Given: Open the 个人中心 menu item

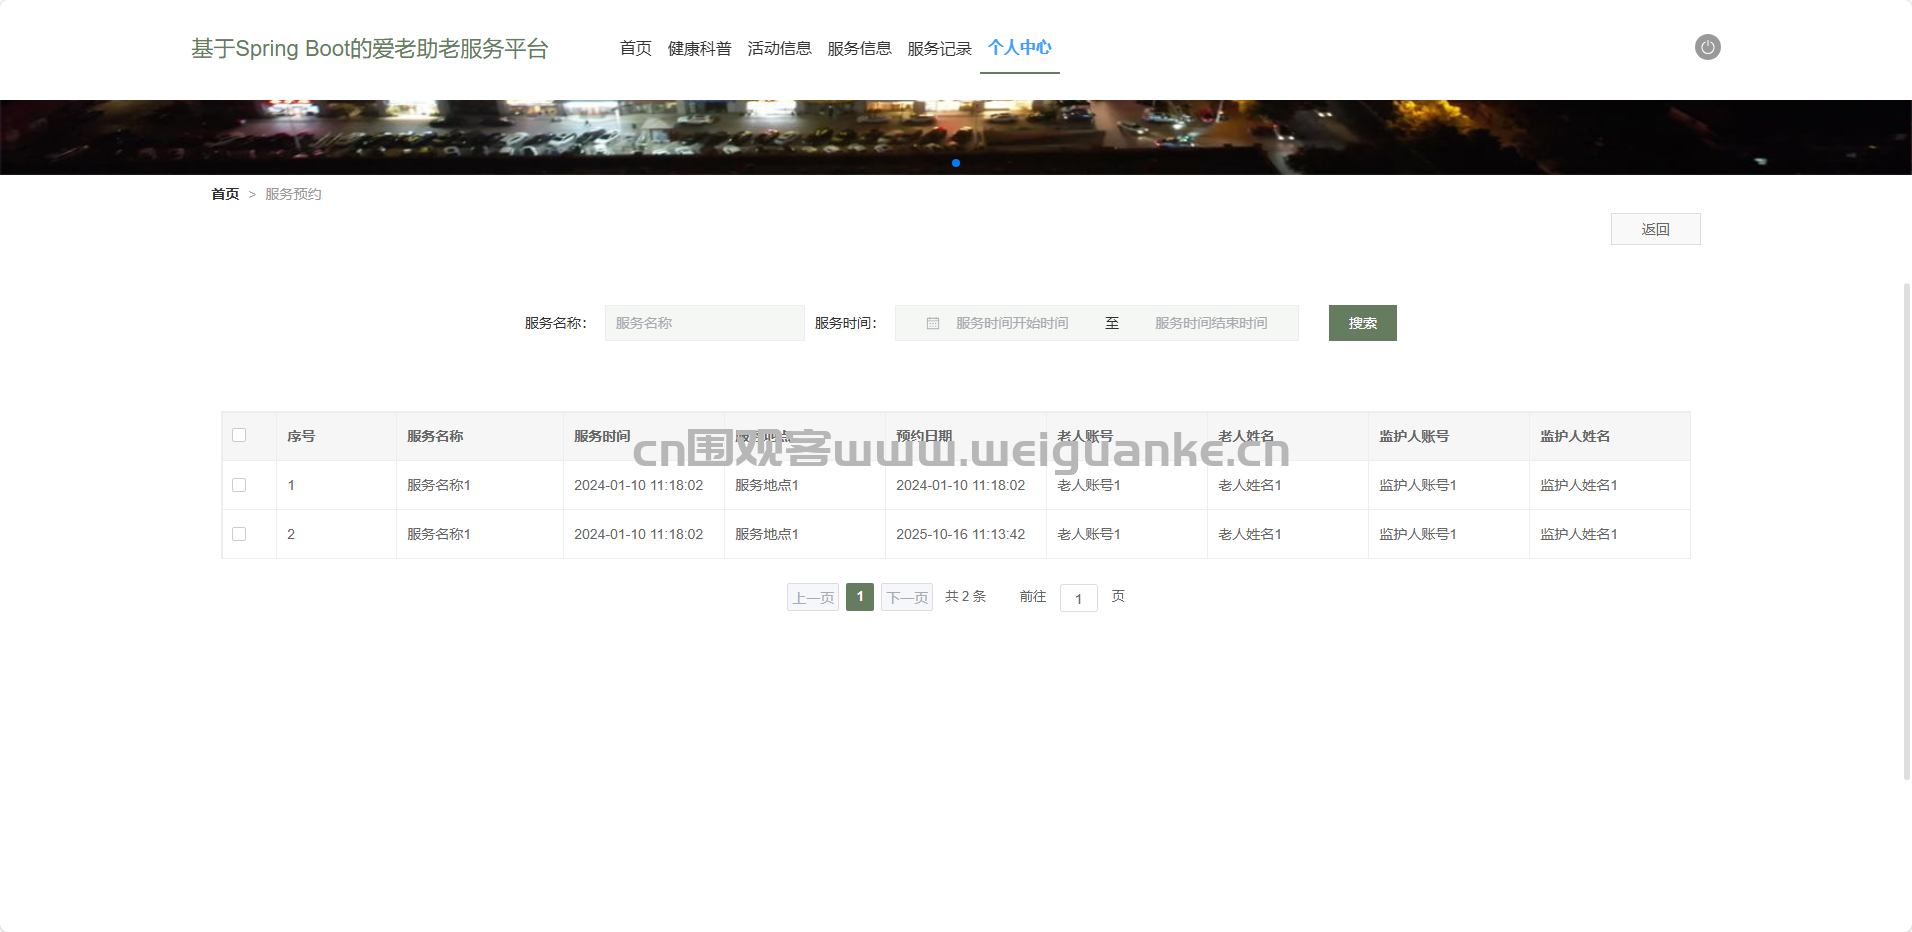Looking at the screenshot, I should point(1019,48).
